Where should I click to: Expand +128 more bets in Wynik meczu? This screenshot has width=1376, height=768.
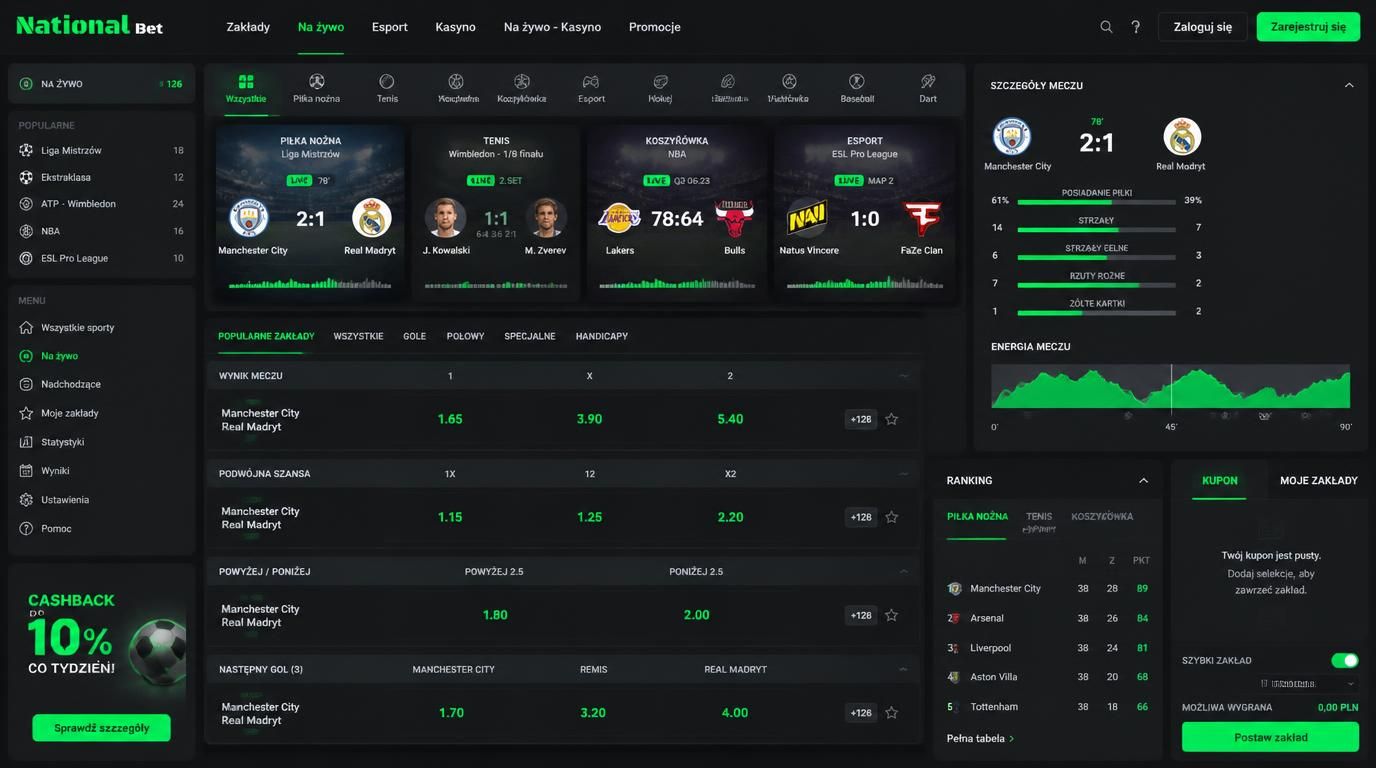[x=861, y=419]
